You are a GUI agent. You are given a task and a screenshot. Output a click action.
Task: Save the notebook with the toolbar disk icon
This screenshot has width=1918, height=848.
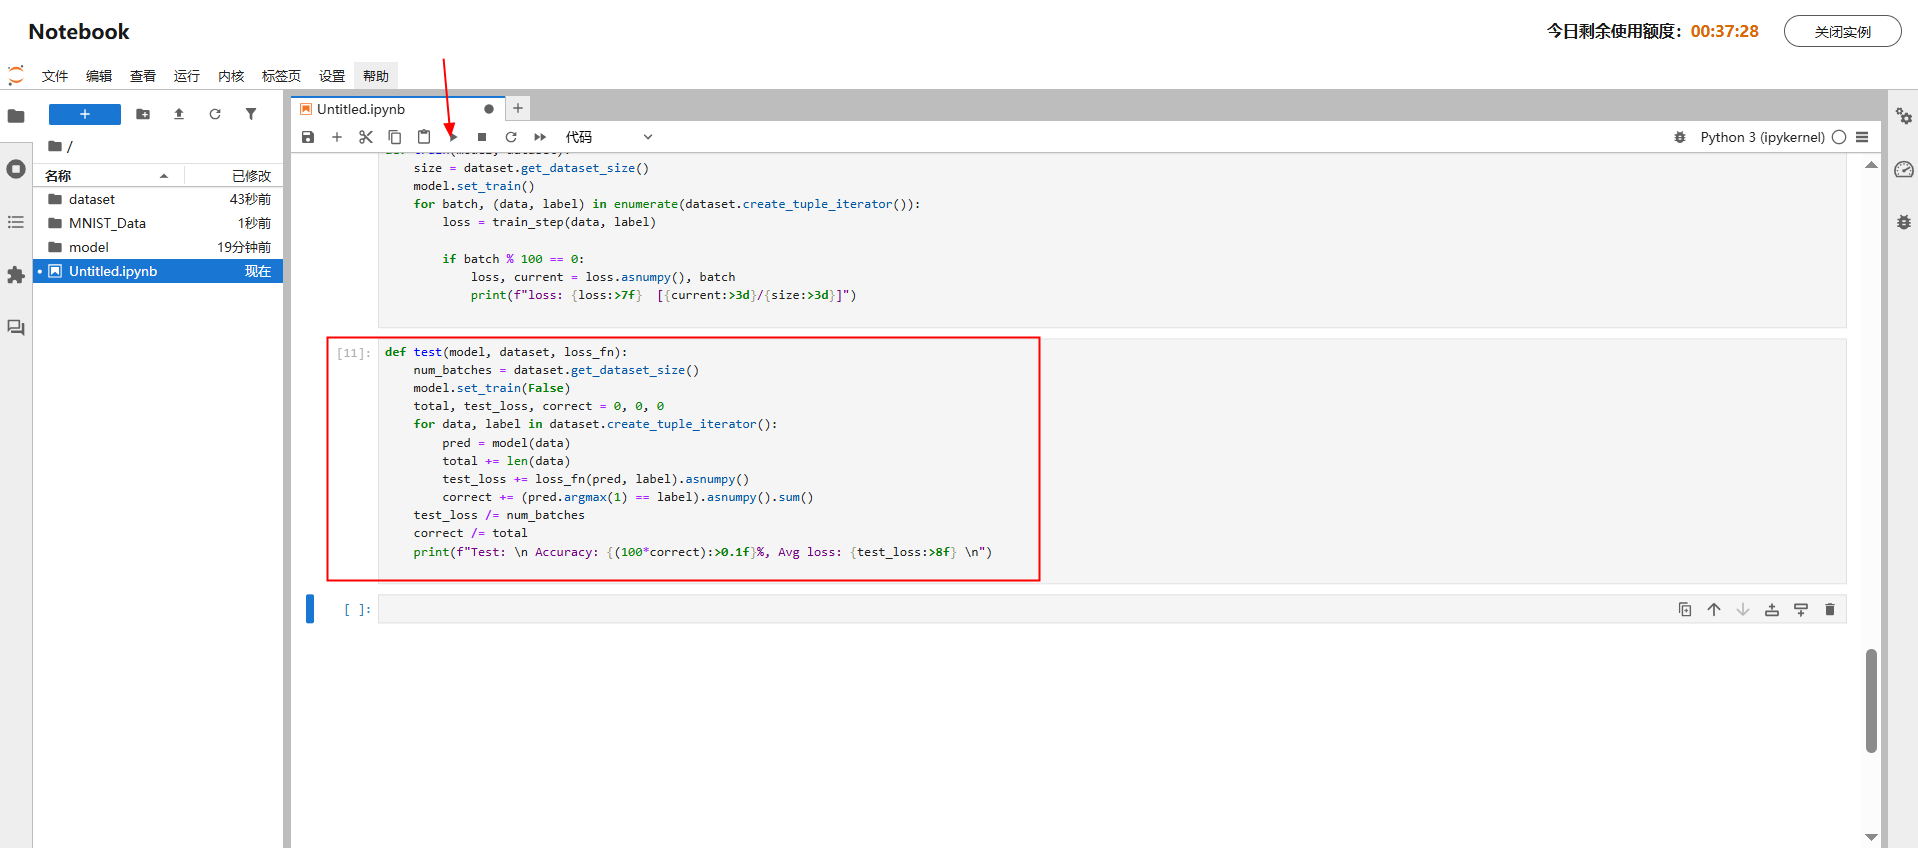pyautogui.click(x=308, y=137)
